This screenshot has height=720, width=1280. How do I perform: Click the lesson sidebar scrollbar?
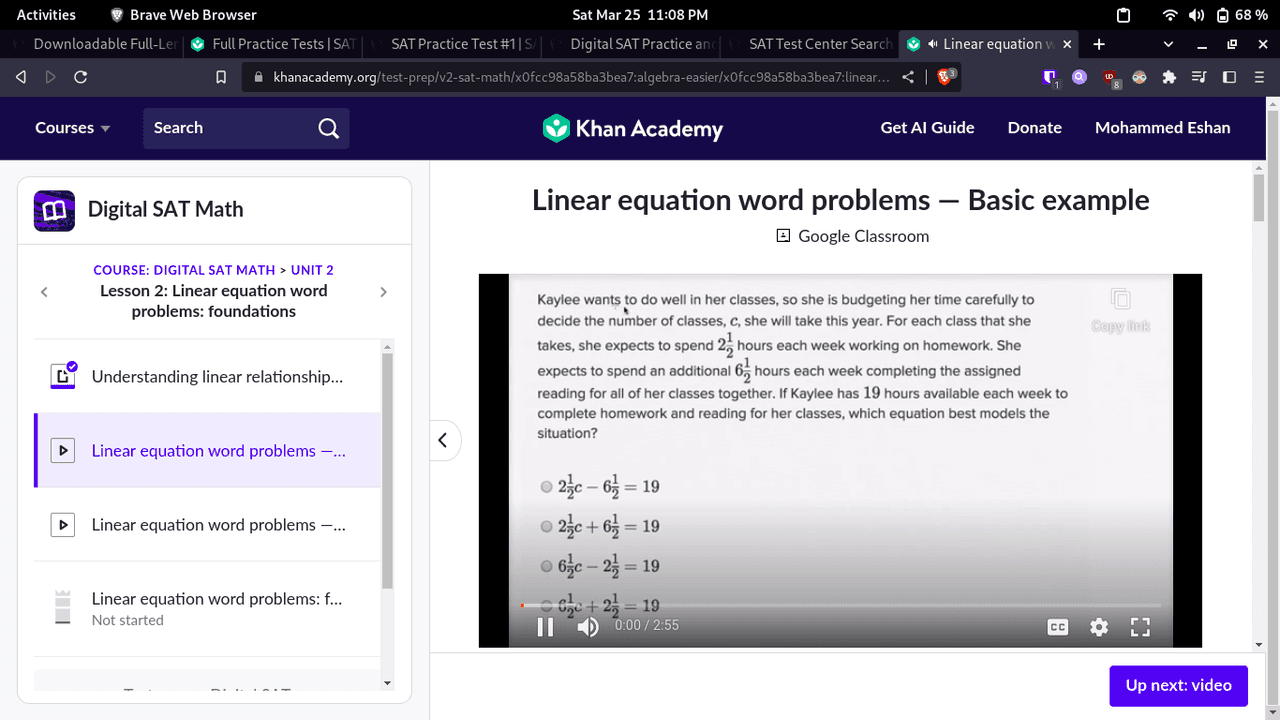click(388, 470)
